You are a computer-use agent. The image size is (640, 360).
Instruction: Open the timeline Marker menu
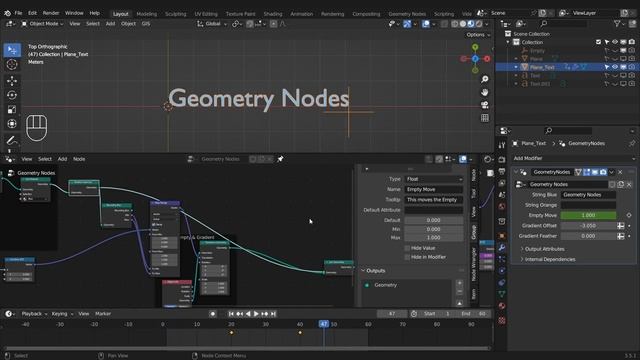click(103, 314)
